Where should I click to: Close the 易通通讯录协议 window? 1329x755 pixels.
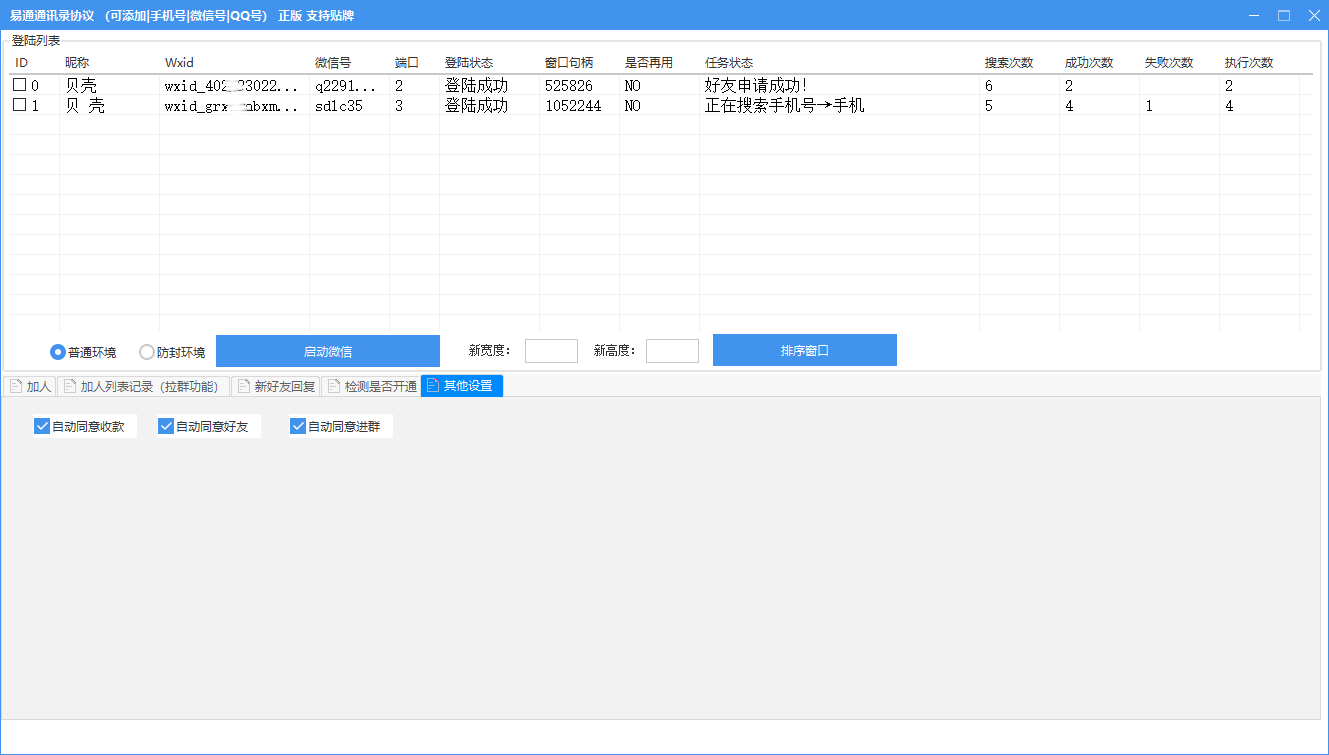pyautogui.click(x=1314, y=15)
